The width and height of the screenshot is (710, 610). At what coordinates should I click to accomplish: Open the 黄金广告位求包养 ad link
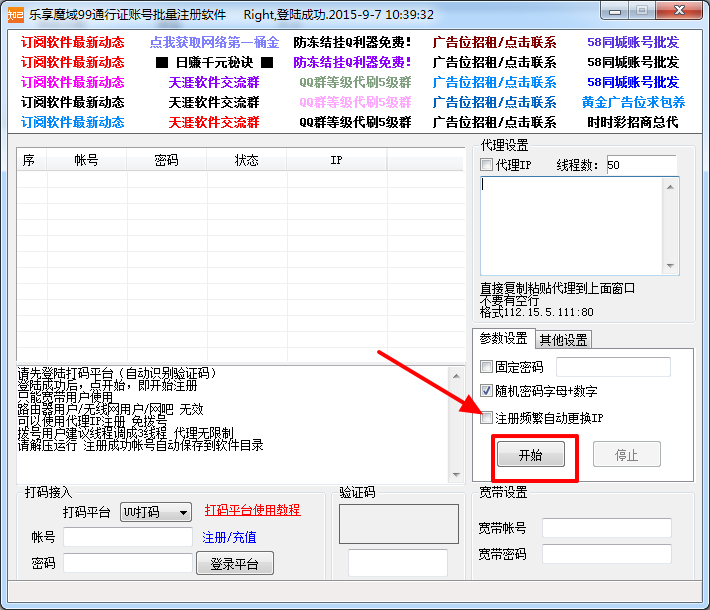coord(633,102)
